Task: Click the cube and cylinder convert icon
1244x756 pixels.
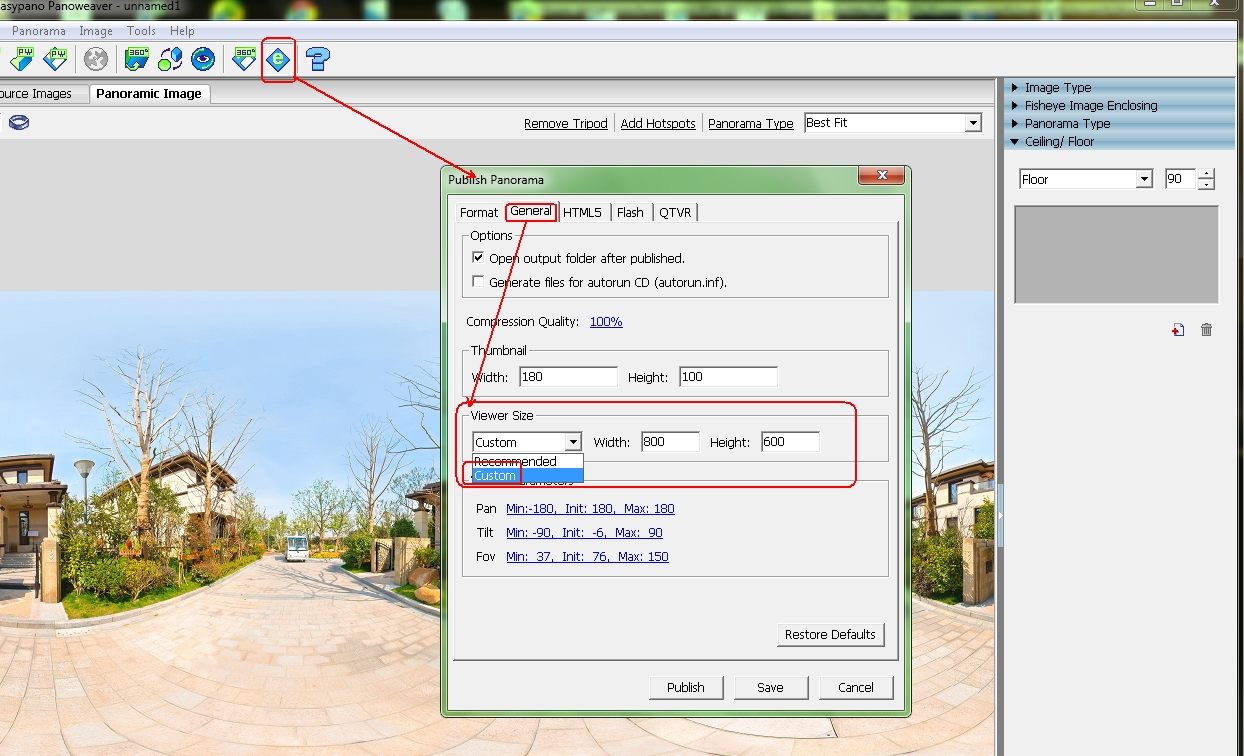Action: point(170,60)
